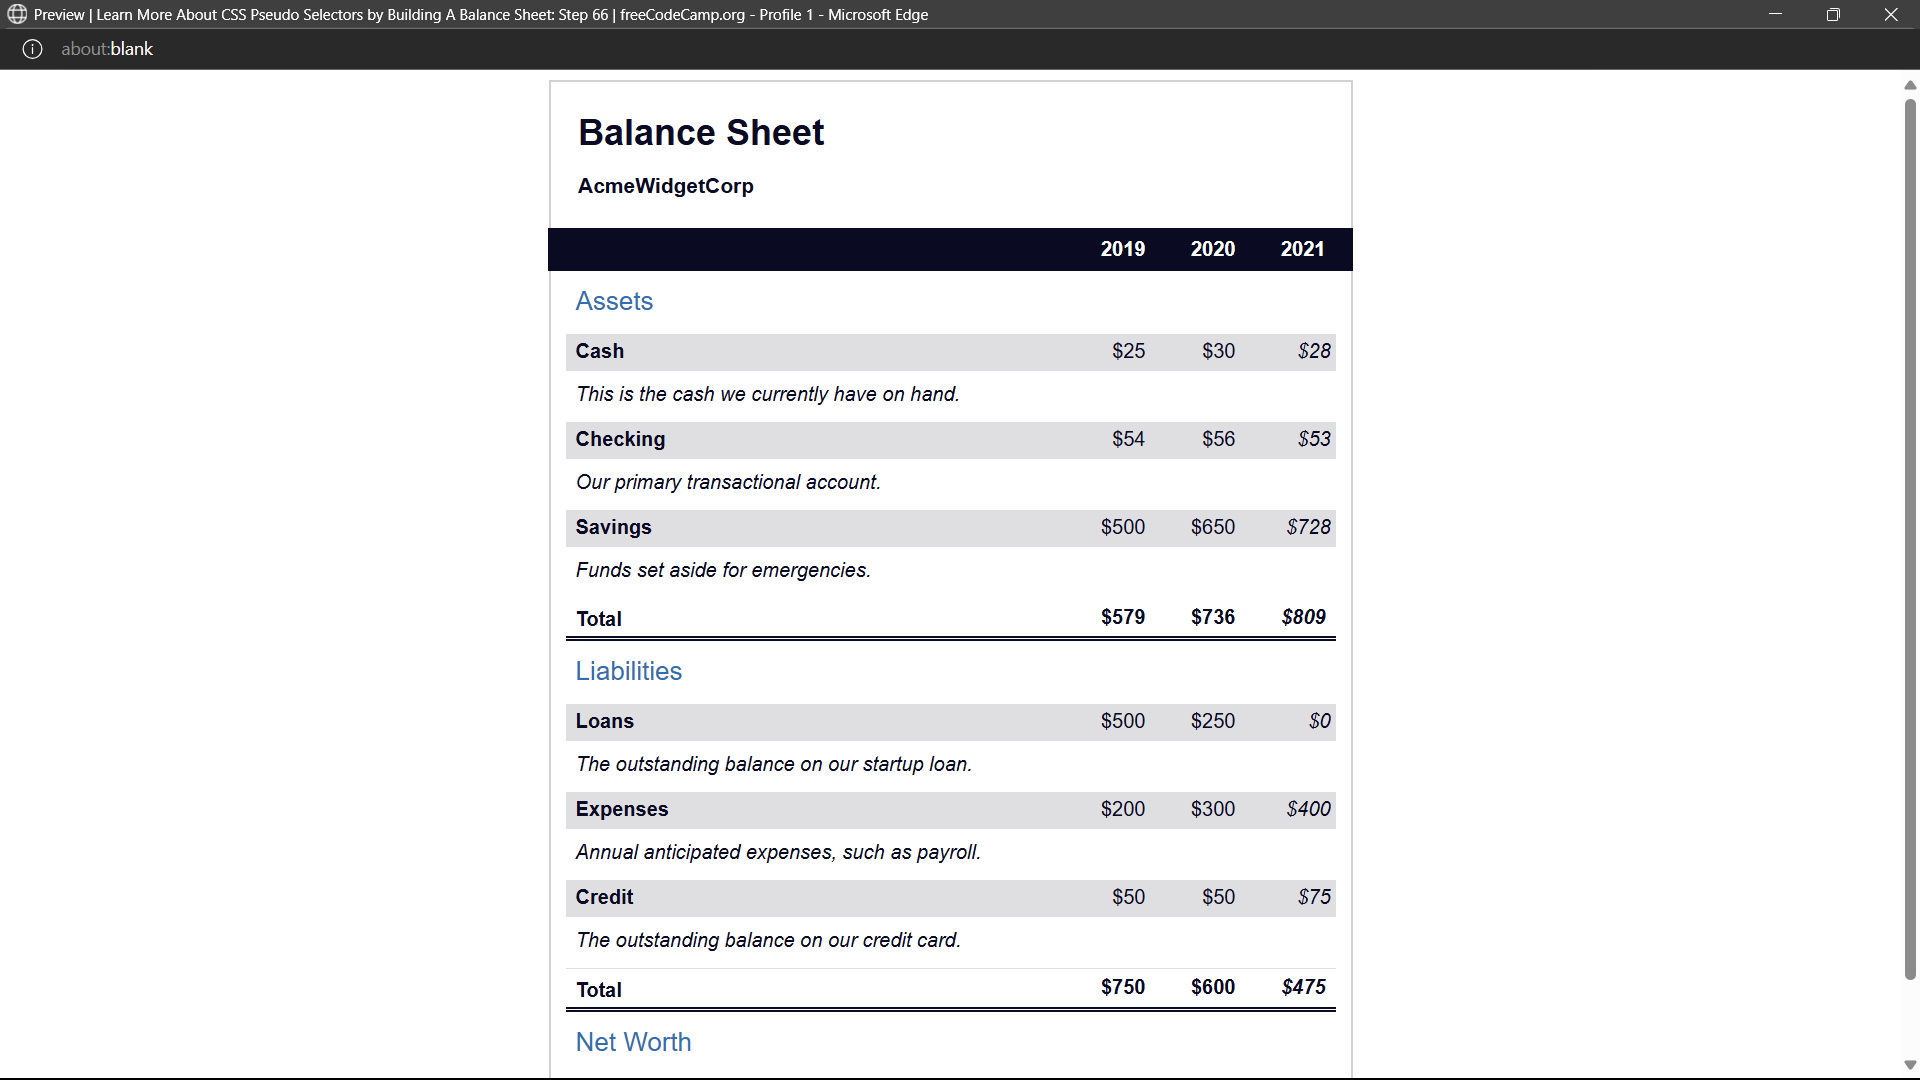The width and height of the screenshot is (1920, 1080).
Task: Click the $250 Loans value
Action: (1213, 721)
